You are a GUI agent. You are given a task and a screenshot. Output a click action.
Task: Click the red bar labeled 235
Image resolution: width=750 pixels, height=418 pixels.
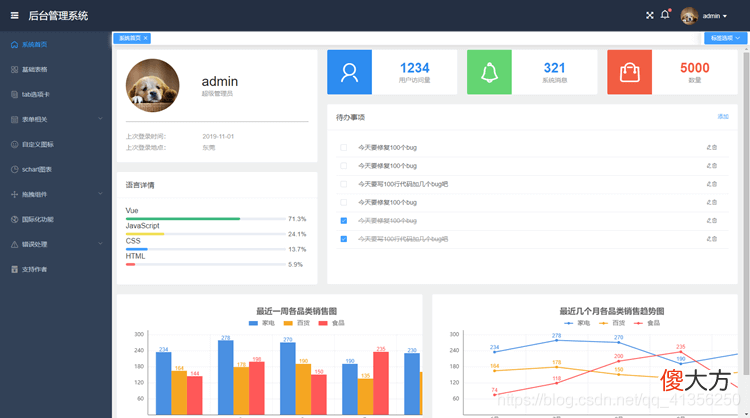[381, 383]
